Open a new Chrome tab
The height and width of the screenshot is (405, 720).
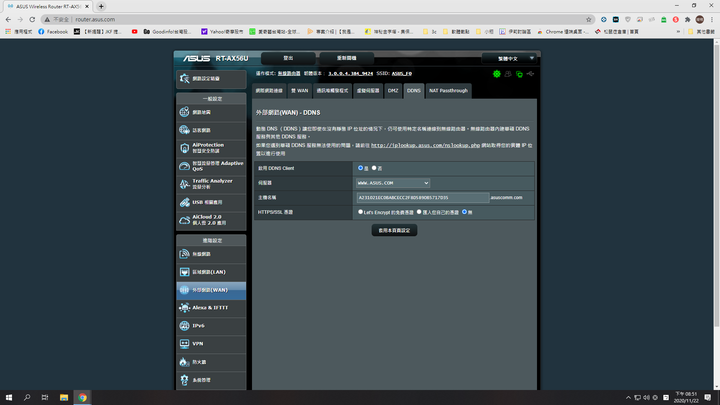pyautogui.click(x=101, y=6)
